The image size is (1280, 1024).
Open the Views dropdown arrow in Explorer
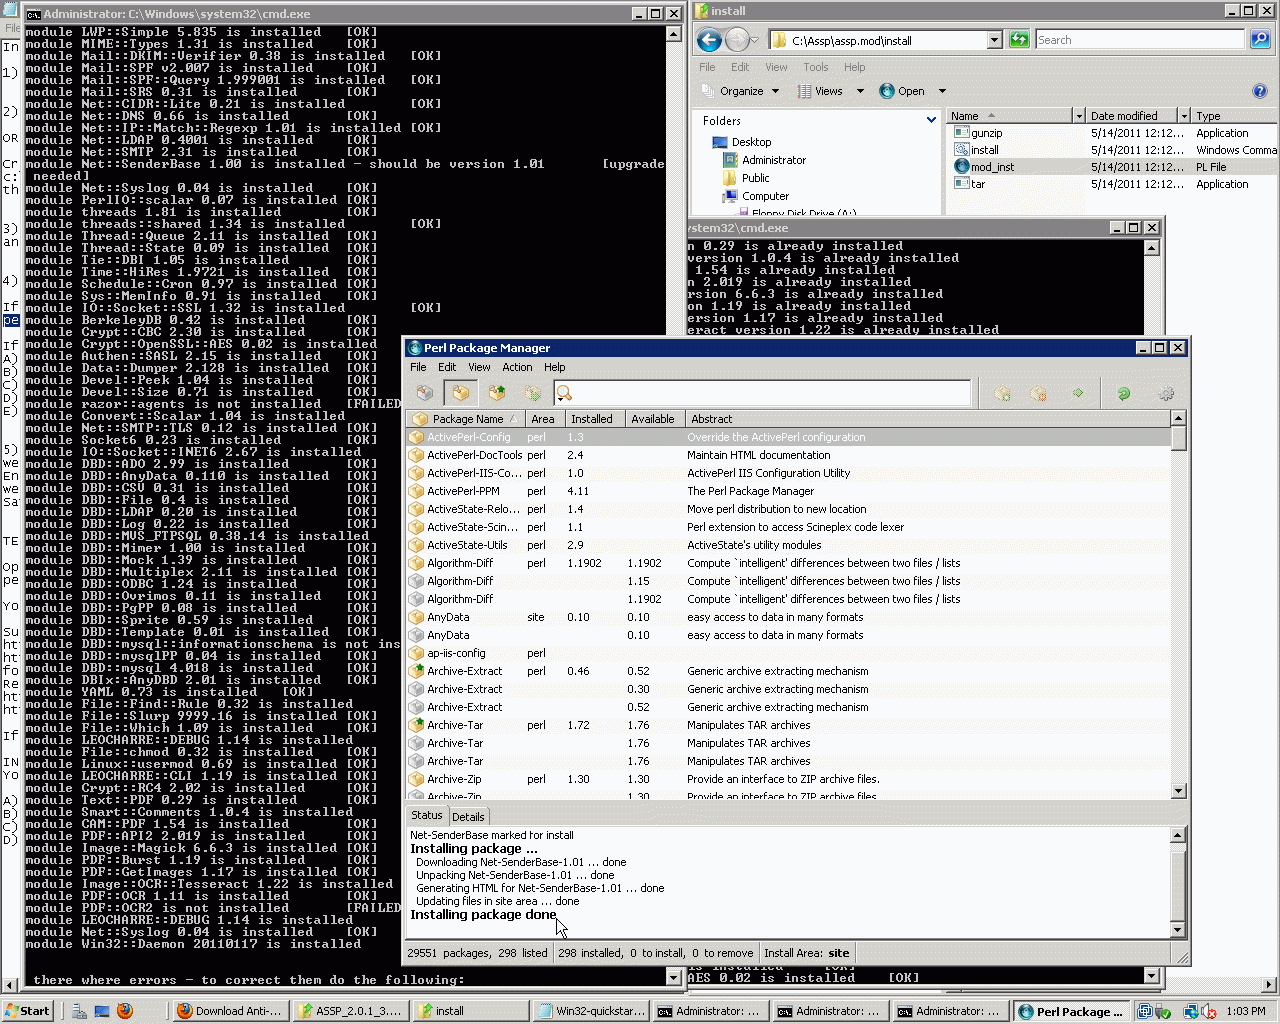click(x=860, y=91)
